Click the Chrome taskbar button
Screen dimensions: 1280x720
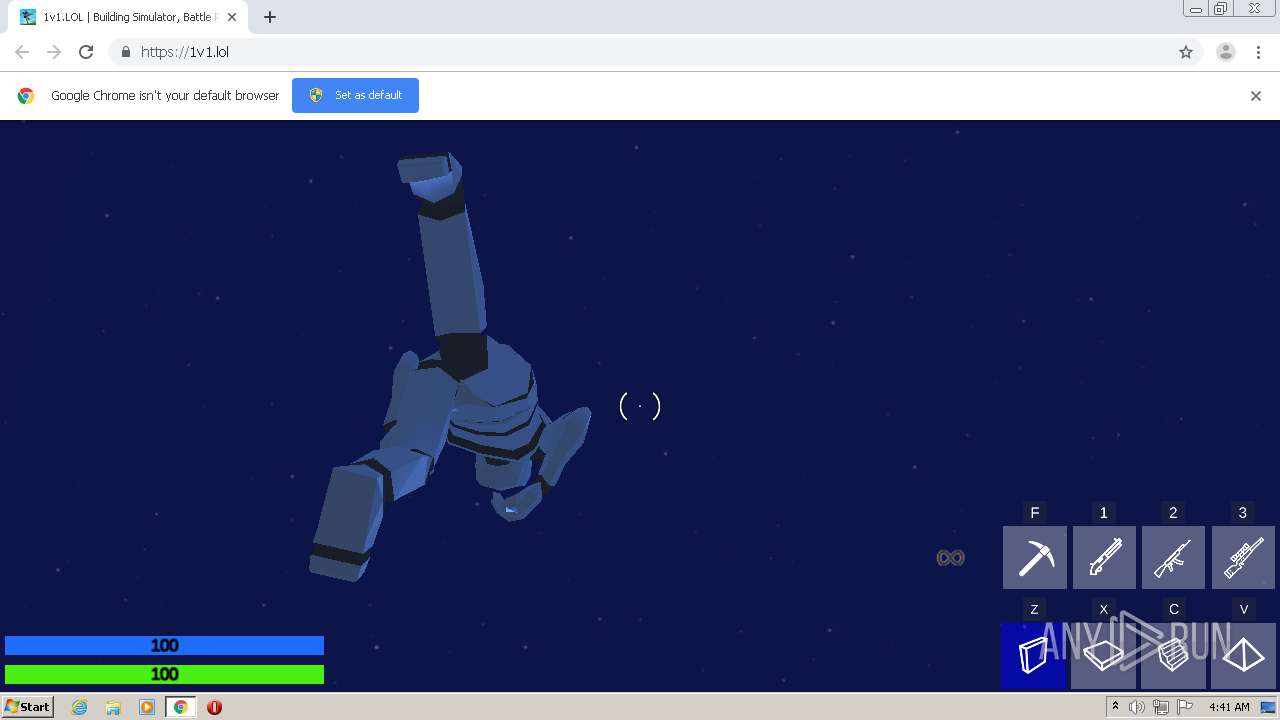(180, 707)
